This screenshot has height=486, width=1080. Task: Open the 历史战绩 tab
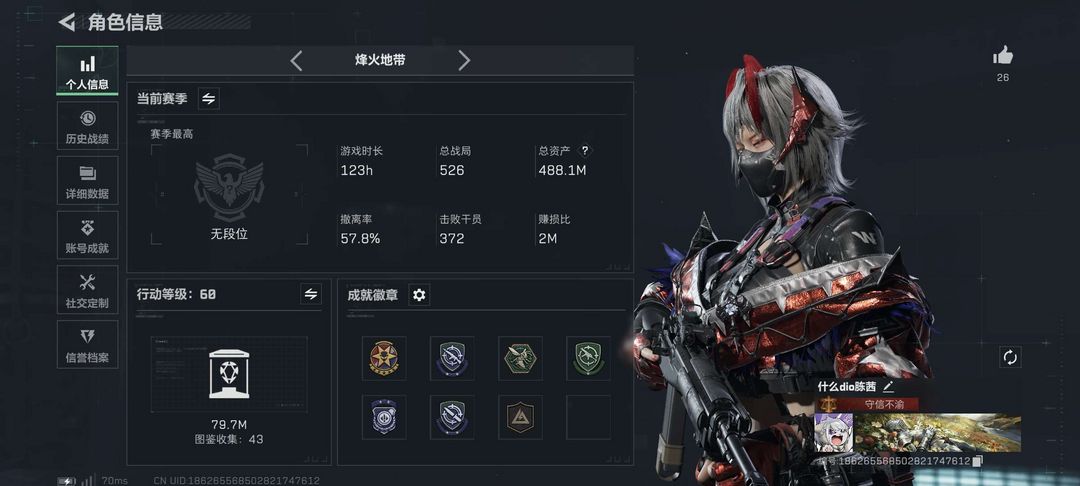click(87, 127)
